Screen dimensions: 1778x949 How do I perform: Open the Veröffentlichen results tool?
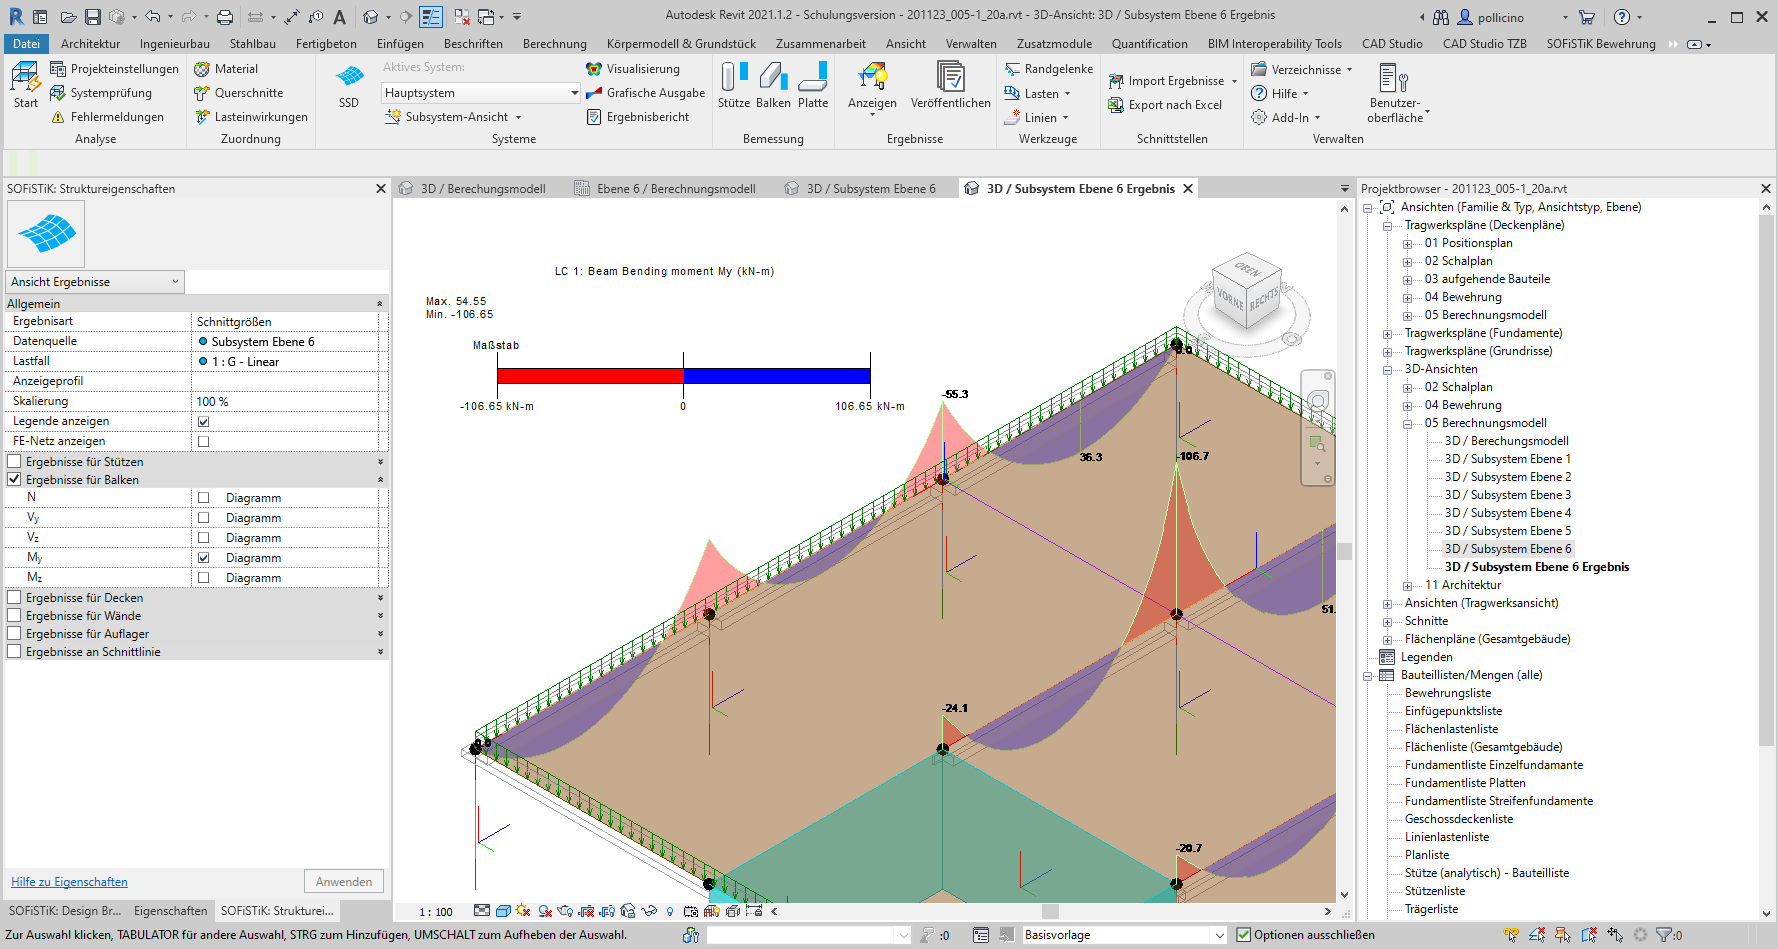pyautogui.click(x=950, y=84)
